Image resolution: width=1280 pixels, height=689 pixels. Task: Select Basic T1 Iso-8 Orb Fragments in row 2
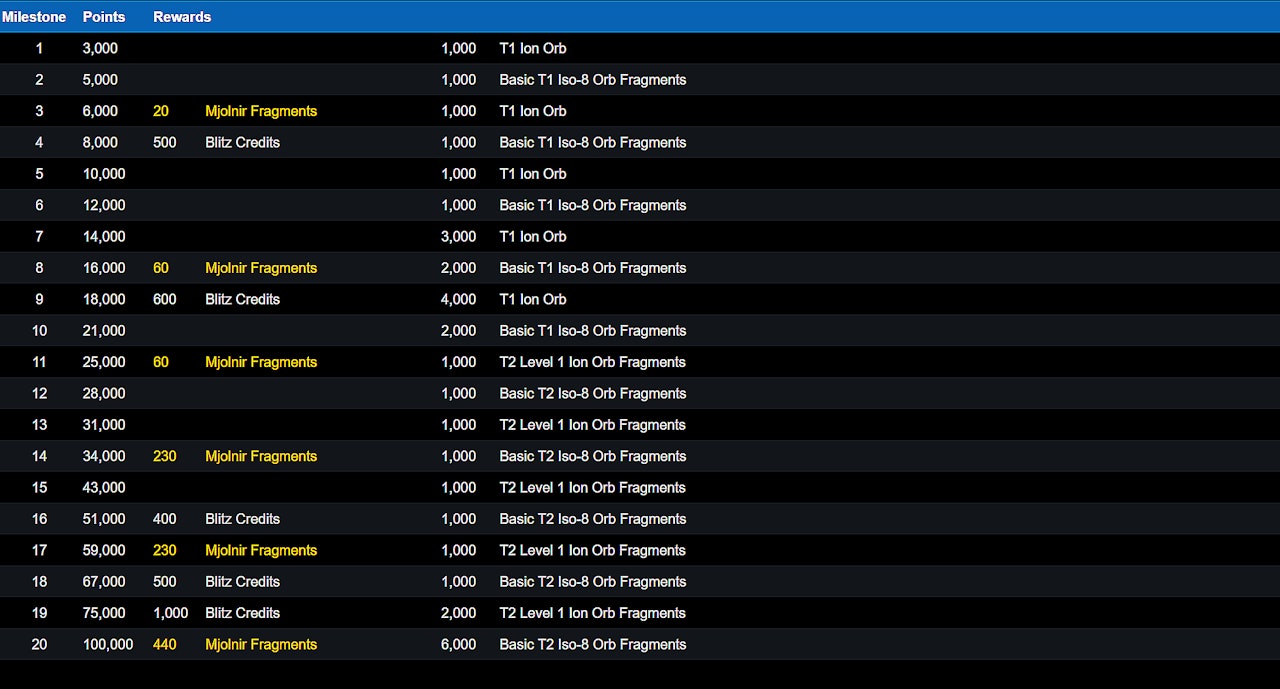tap(592, 80)
